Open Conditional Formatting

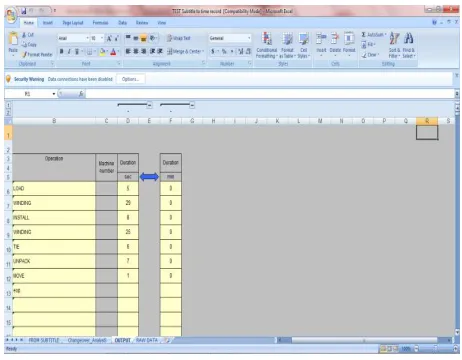coord(267,45)
